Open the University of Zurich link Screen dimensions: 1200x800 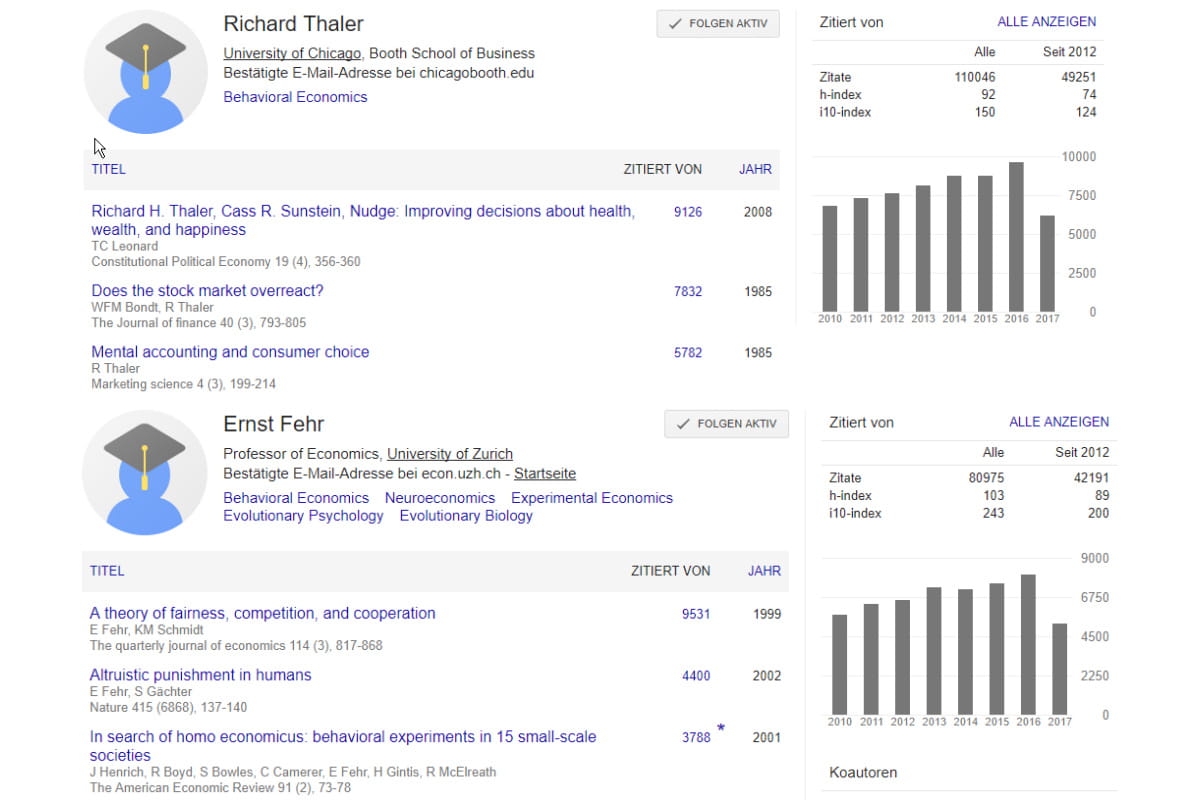coord(450,454)
